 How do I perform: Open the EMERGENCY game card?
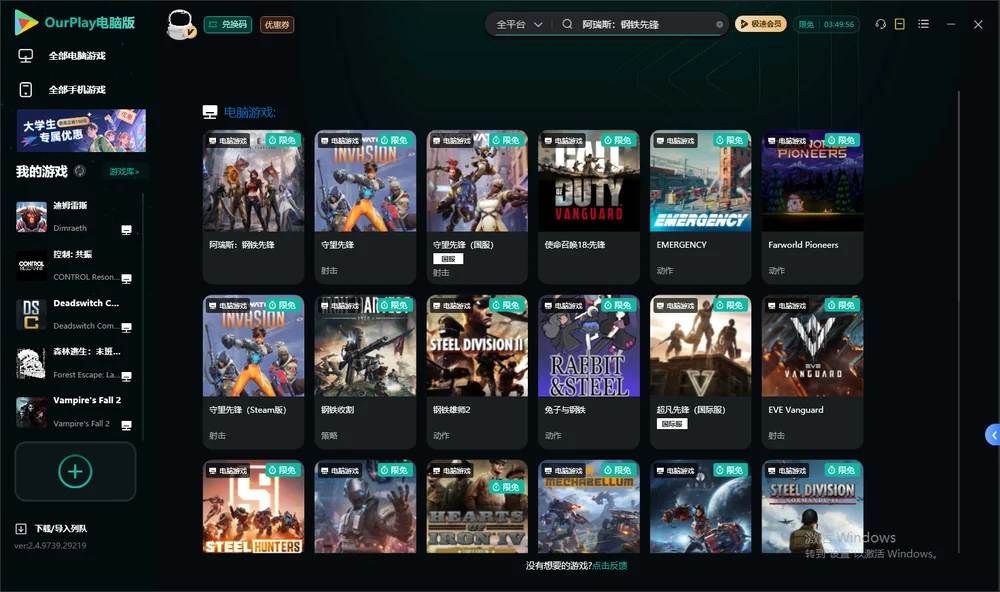click(700, 207)
